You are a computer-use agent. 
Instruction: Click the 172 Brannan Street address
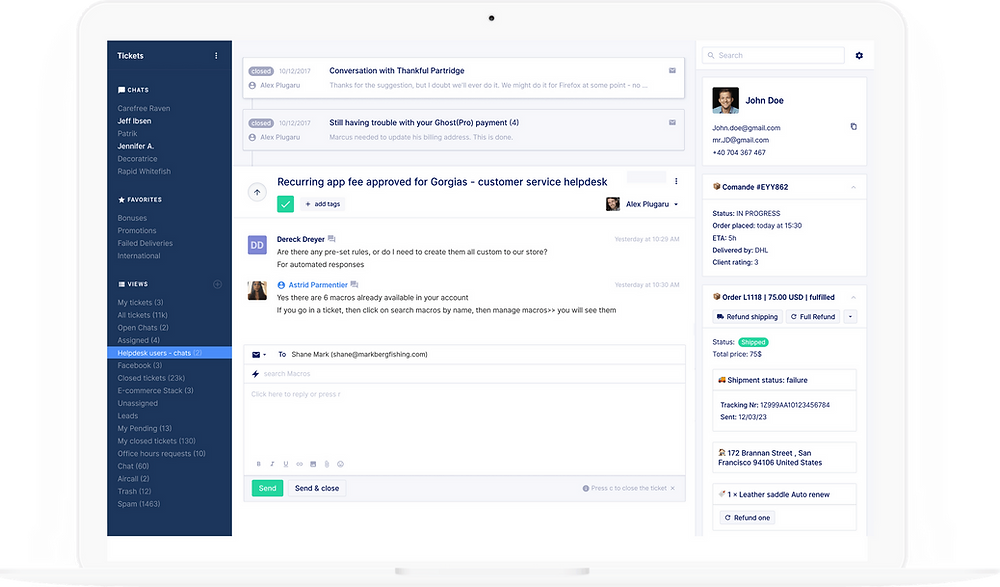tap(770, 457)
